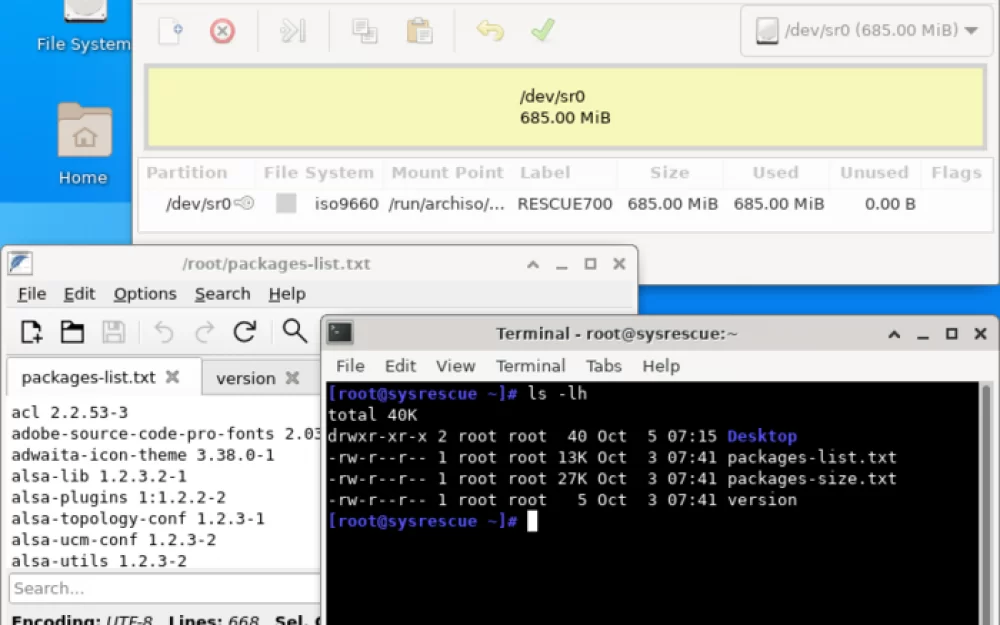Open the Options menu in the editor
Viewport: 1000px width, 625px height.
click(144, 293)
